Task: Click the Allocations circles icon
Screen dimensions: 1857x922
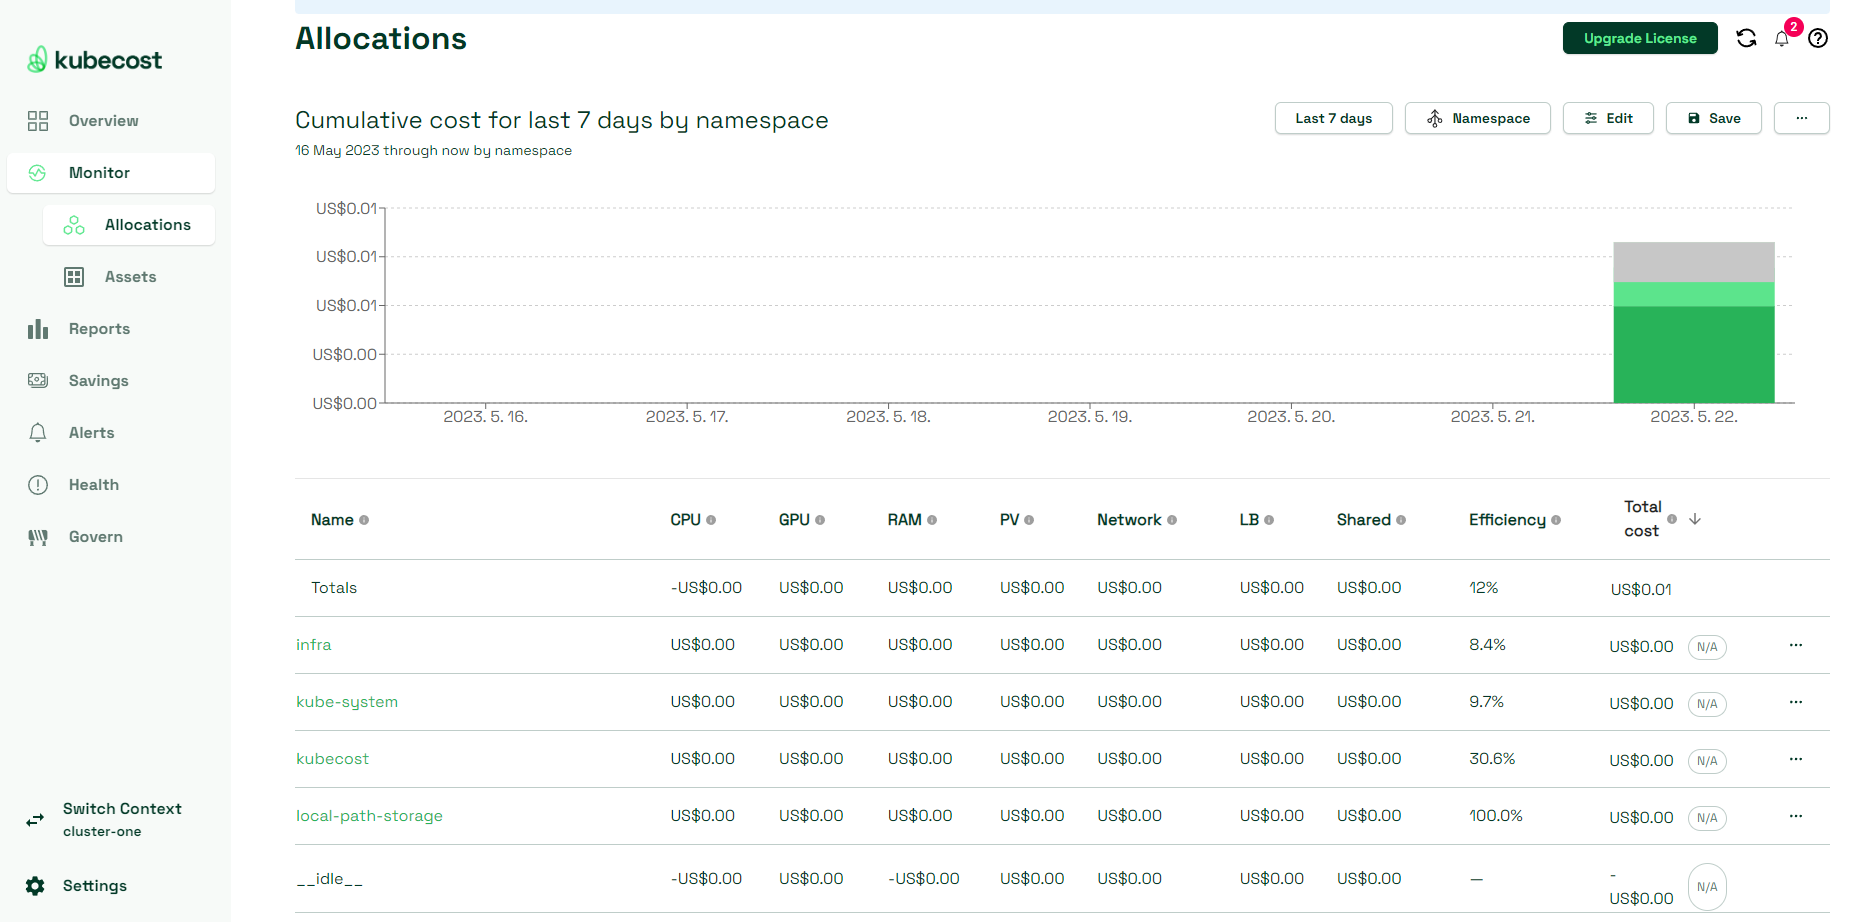Action: point(74,225)
